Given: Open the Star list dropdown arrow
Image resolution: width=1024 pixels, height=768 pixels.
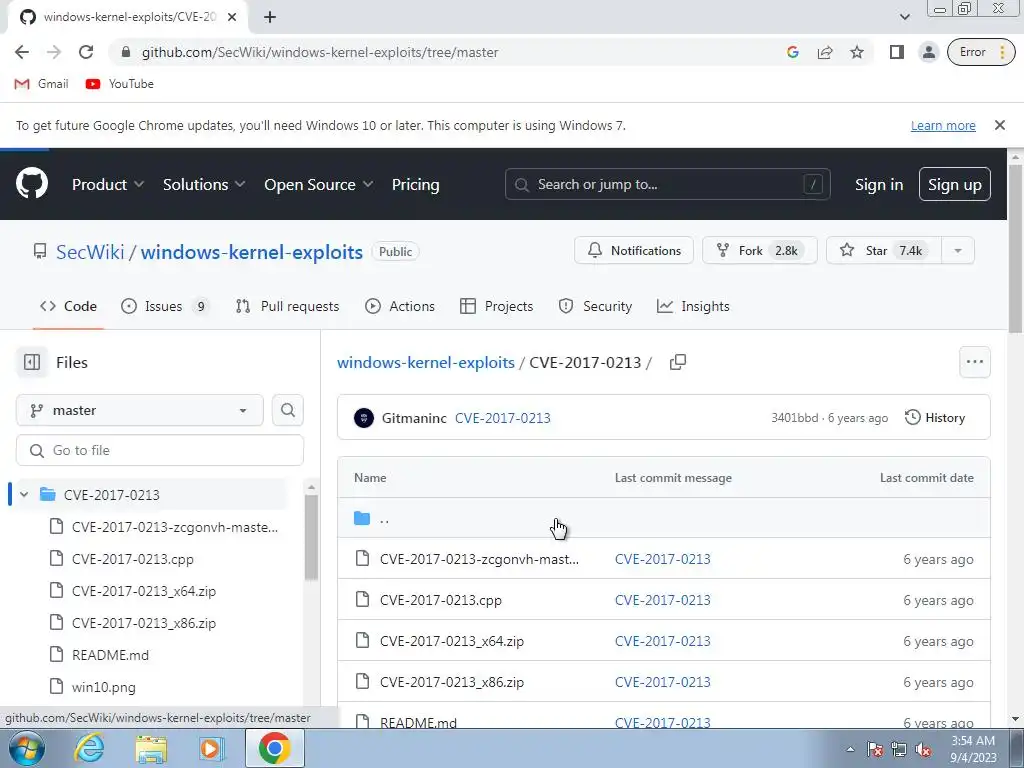Looking at the screenshot, I should 957,250.
